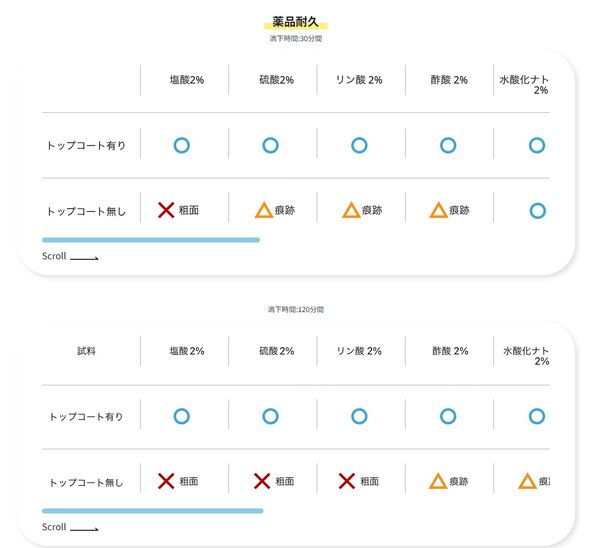The image size is (600, 548).
Task: Click the 酢酸 2% header in the 30分間 table
Action: [449, 80]
